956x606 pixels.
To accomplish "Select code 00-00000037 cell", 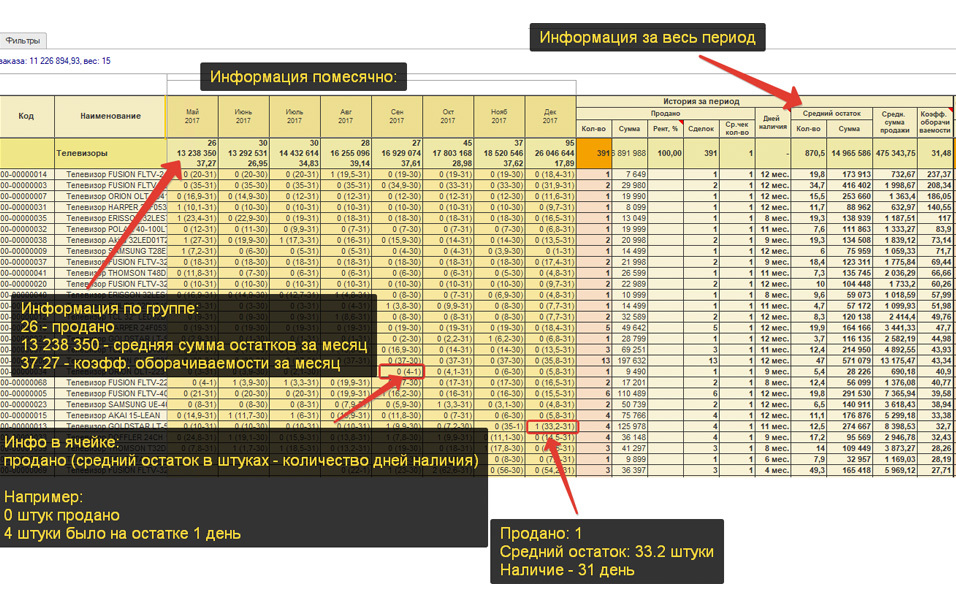I will (26, 262).
